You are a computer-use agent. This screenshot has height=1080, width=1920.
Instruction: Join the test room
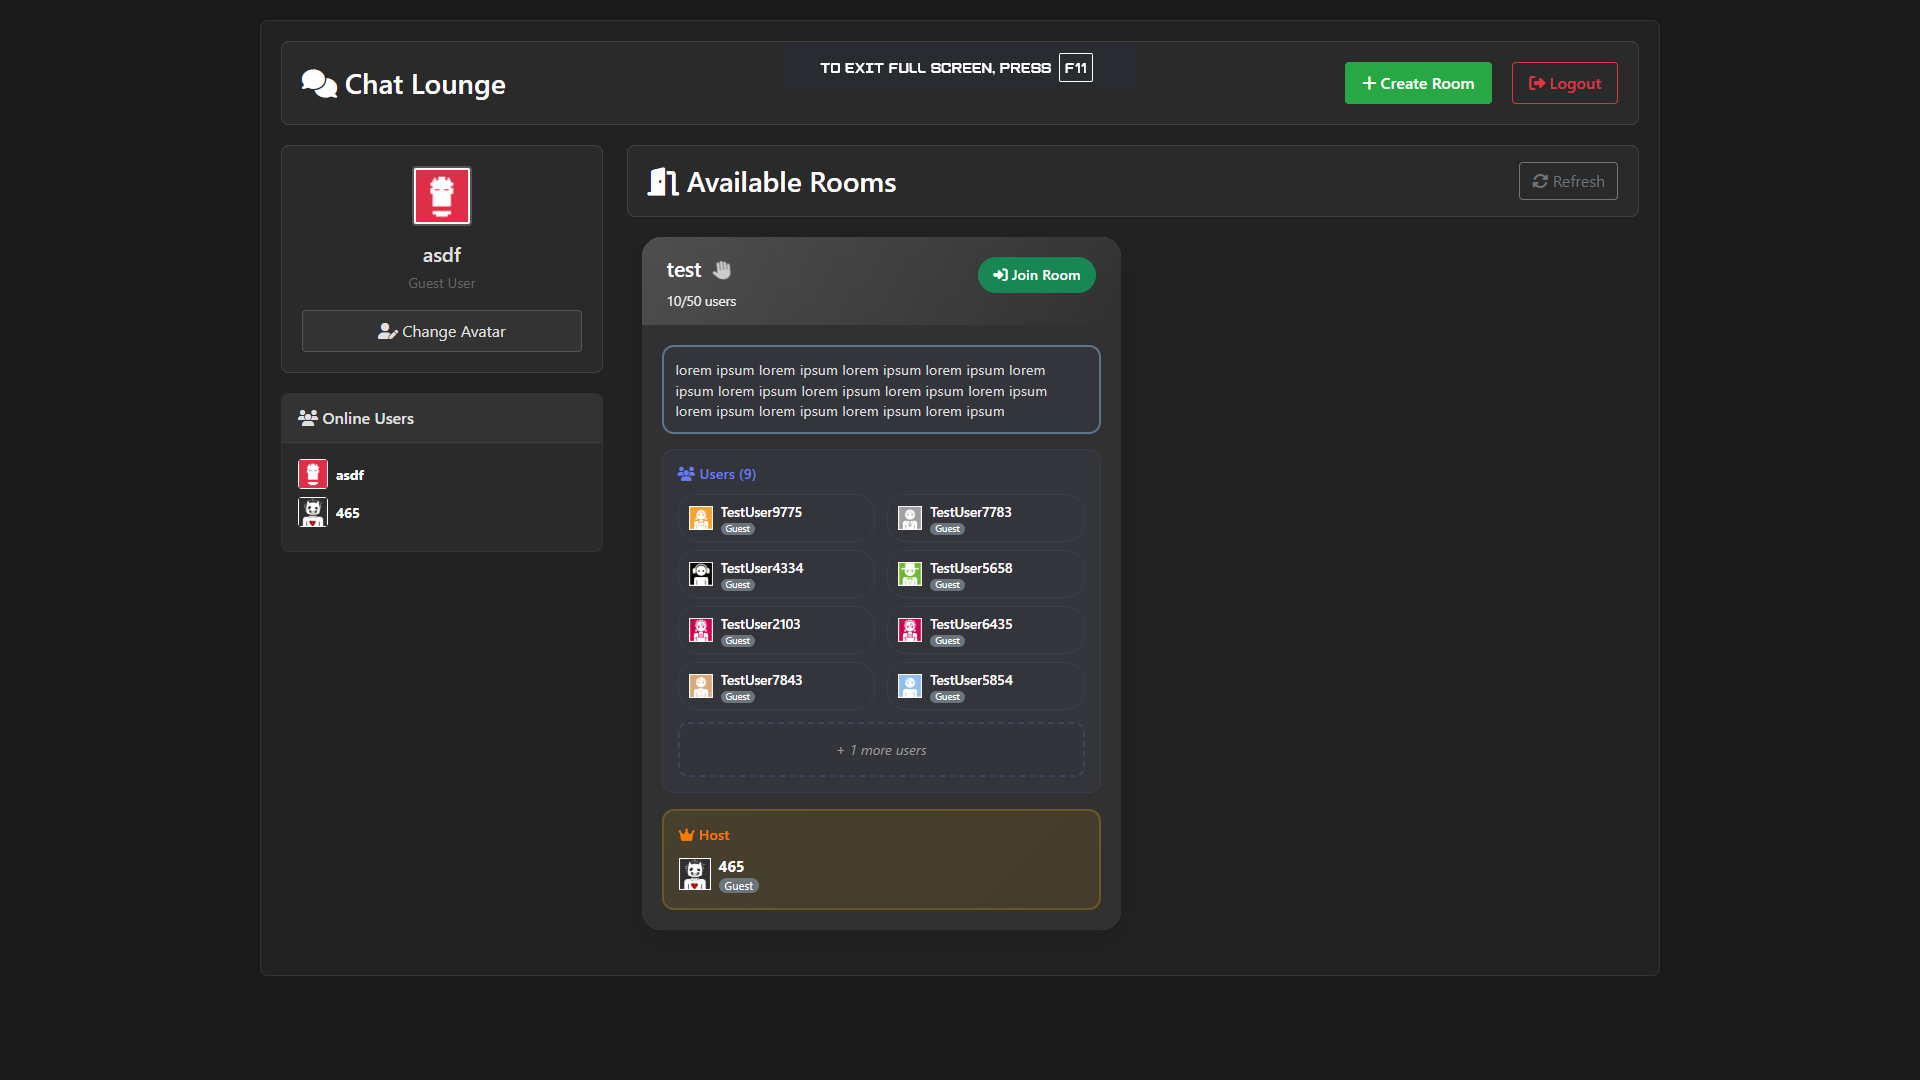(x=1036, y=275)
